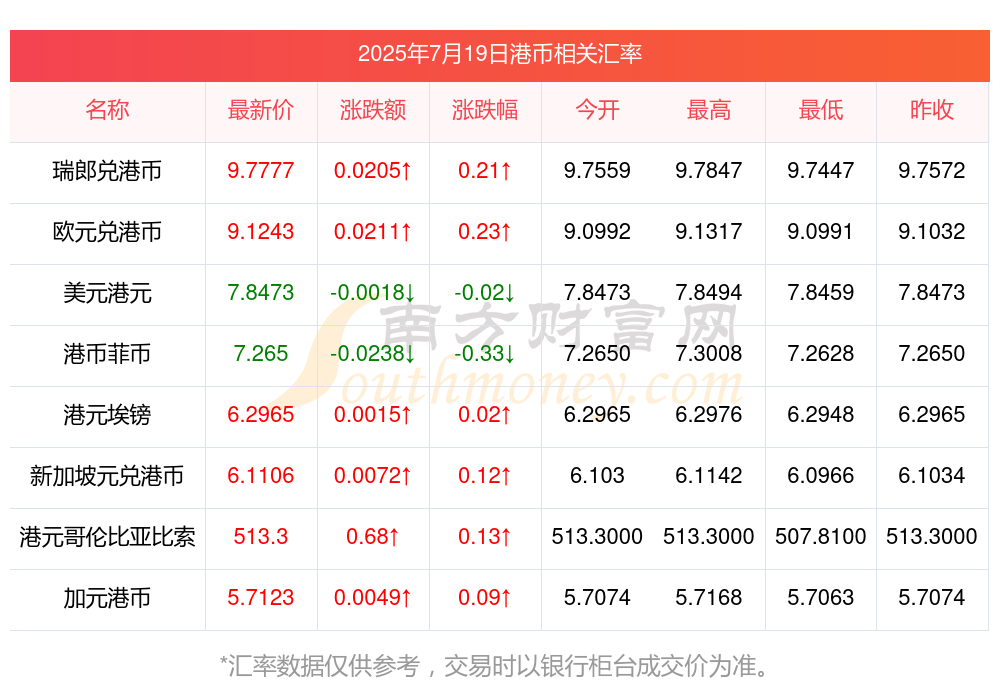The width and height of the screenshot is (1000, 698).
Task: Click opening value 9.0992
Action: (x=597, y=232)
